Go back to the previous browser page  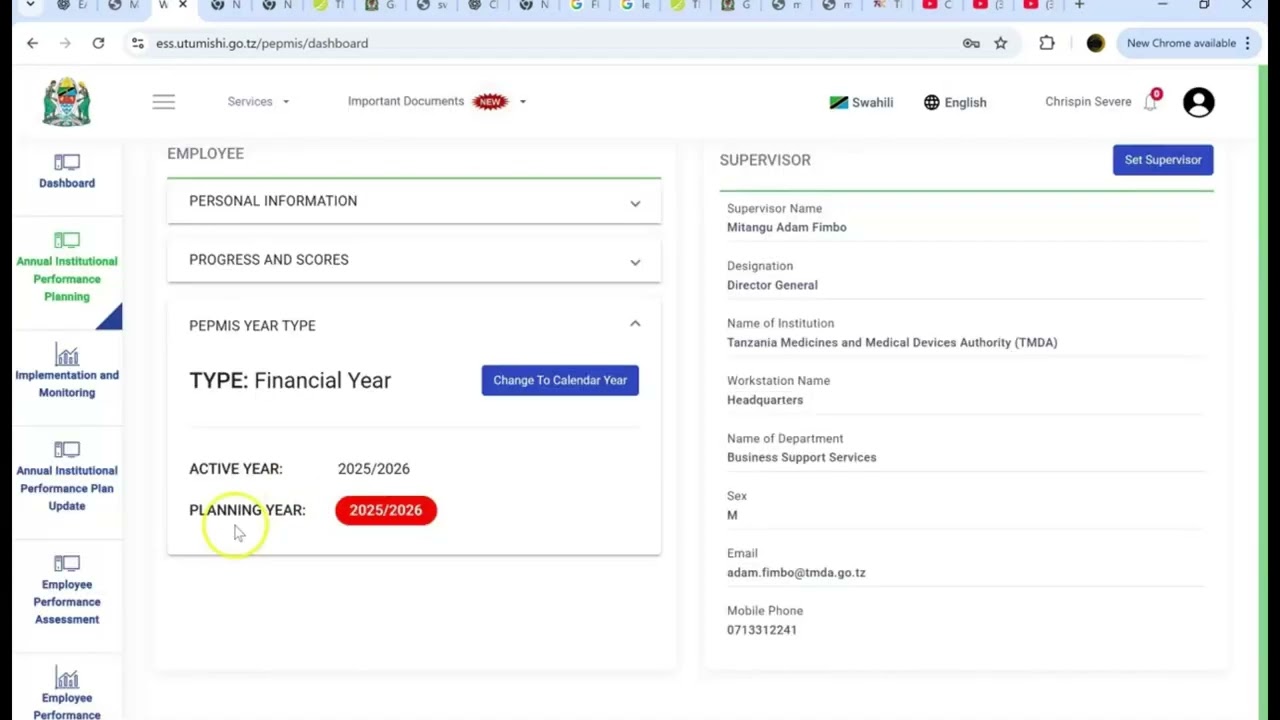(32, 43)
